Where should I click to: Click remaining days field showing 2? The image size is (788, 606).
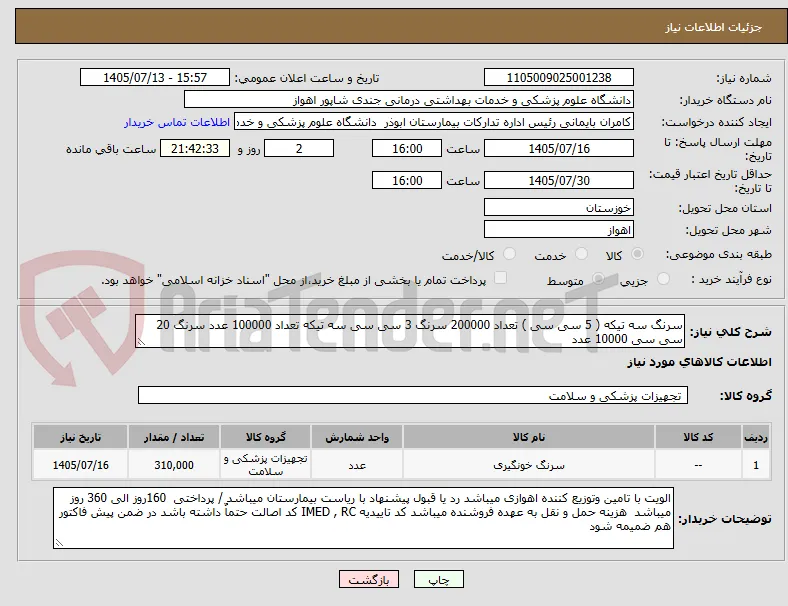pyautogui.click(x=299, y=149)
